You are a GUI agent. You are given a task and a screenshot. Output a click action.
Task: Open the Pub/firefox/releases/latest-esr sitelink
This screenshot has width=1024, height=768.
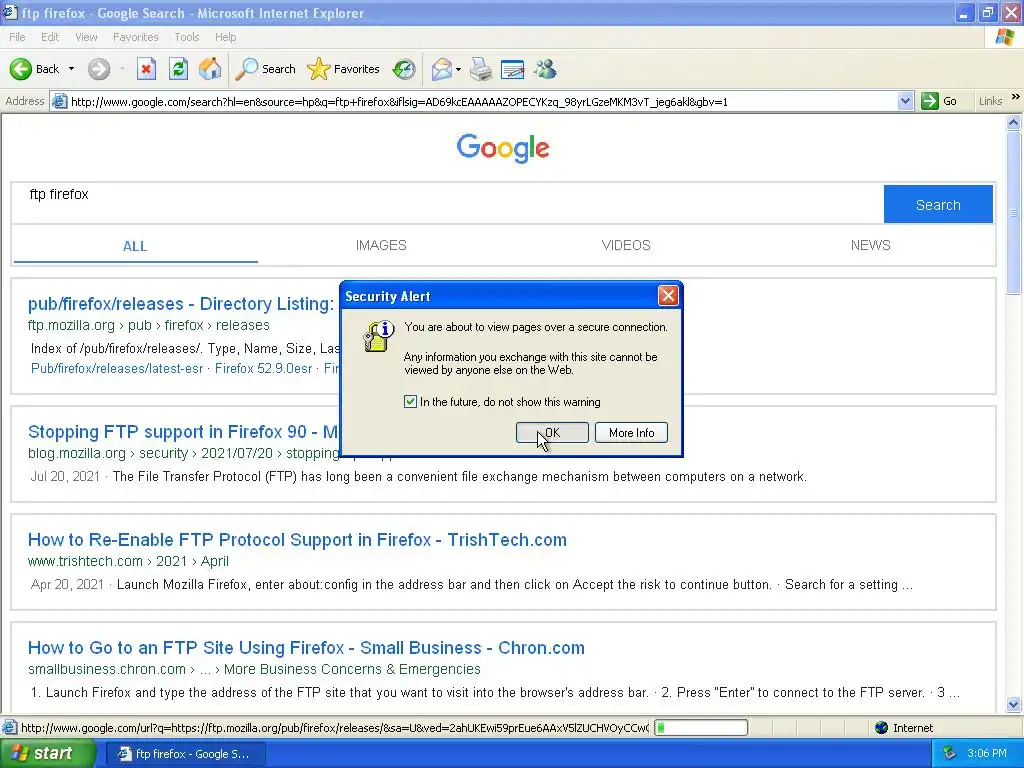click(117, 368)
